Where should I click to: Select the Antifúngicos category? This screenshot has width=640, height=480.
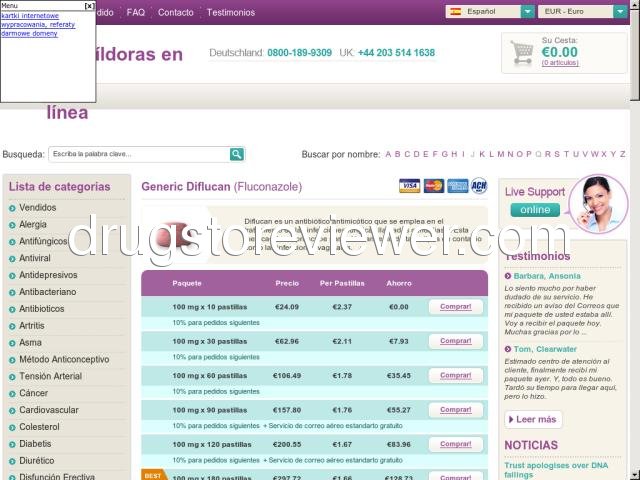click(x=43, y=241)
